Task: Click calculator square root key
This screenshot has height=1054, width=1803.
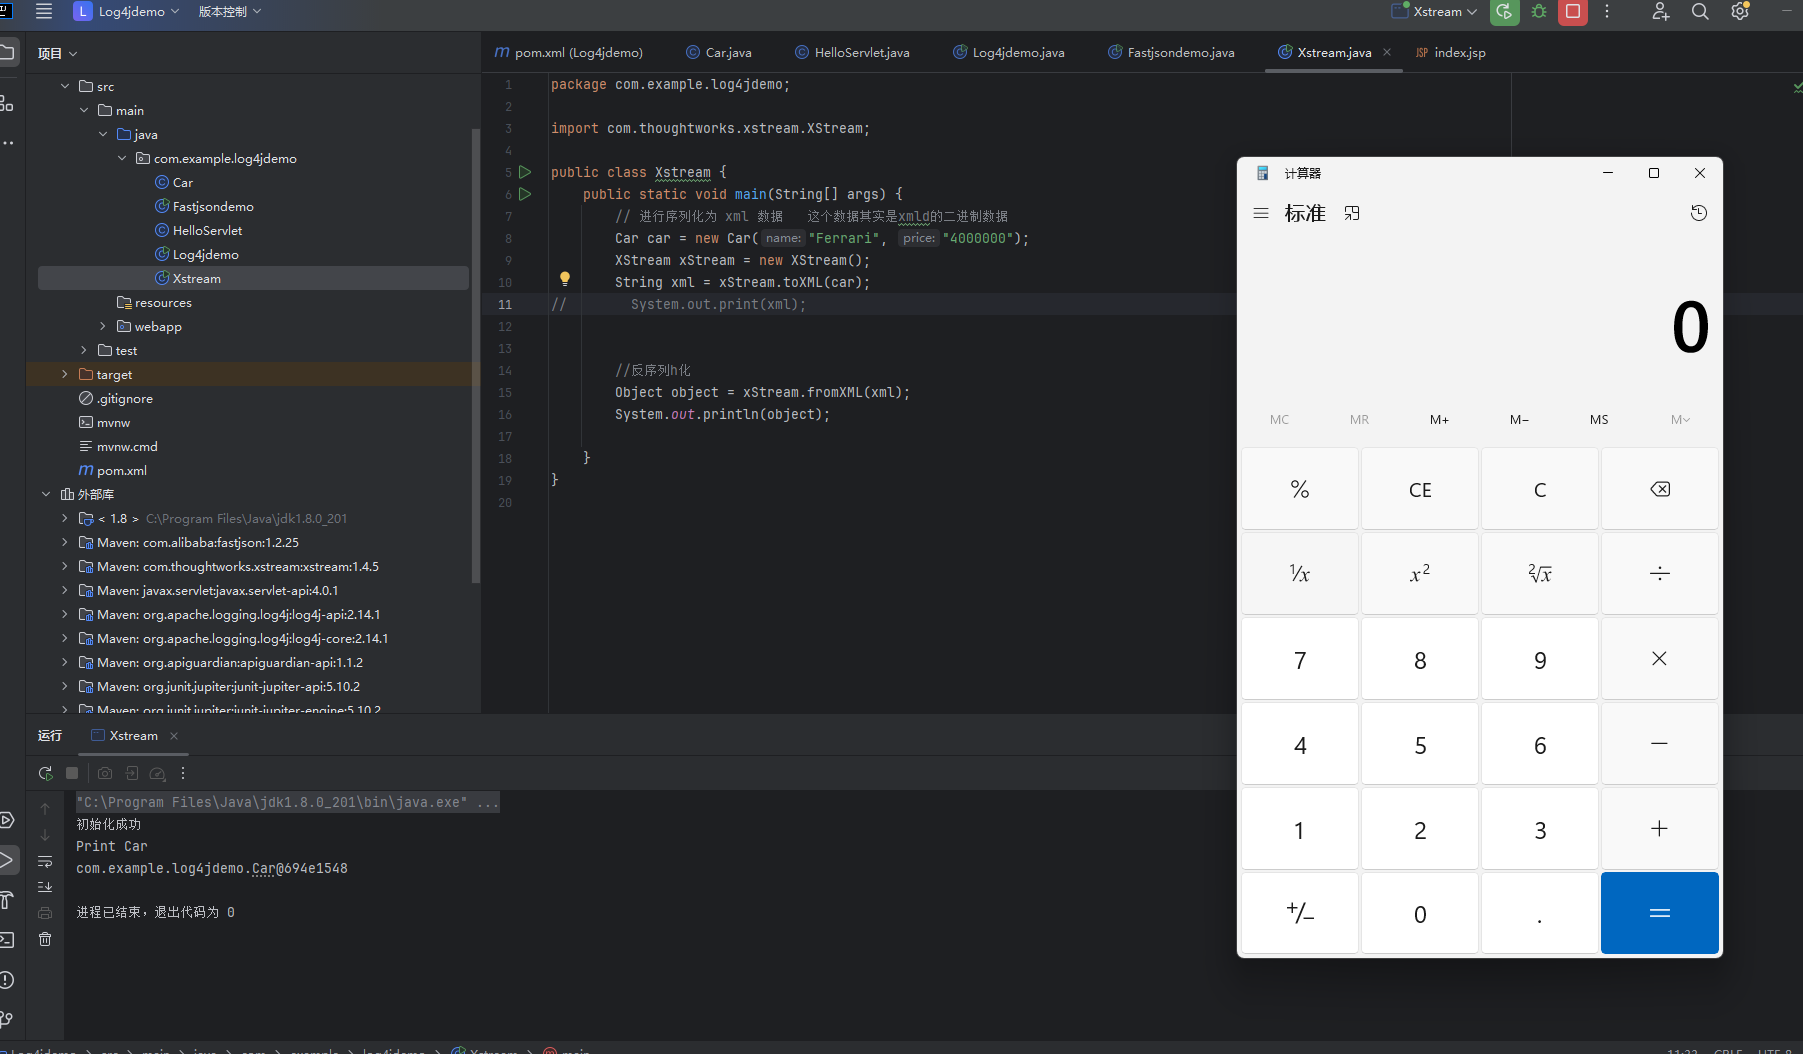Action: [x=1540, y=574]
